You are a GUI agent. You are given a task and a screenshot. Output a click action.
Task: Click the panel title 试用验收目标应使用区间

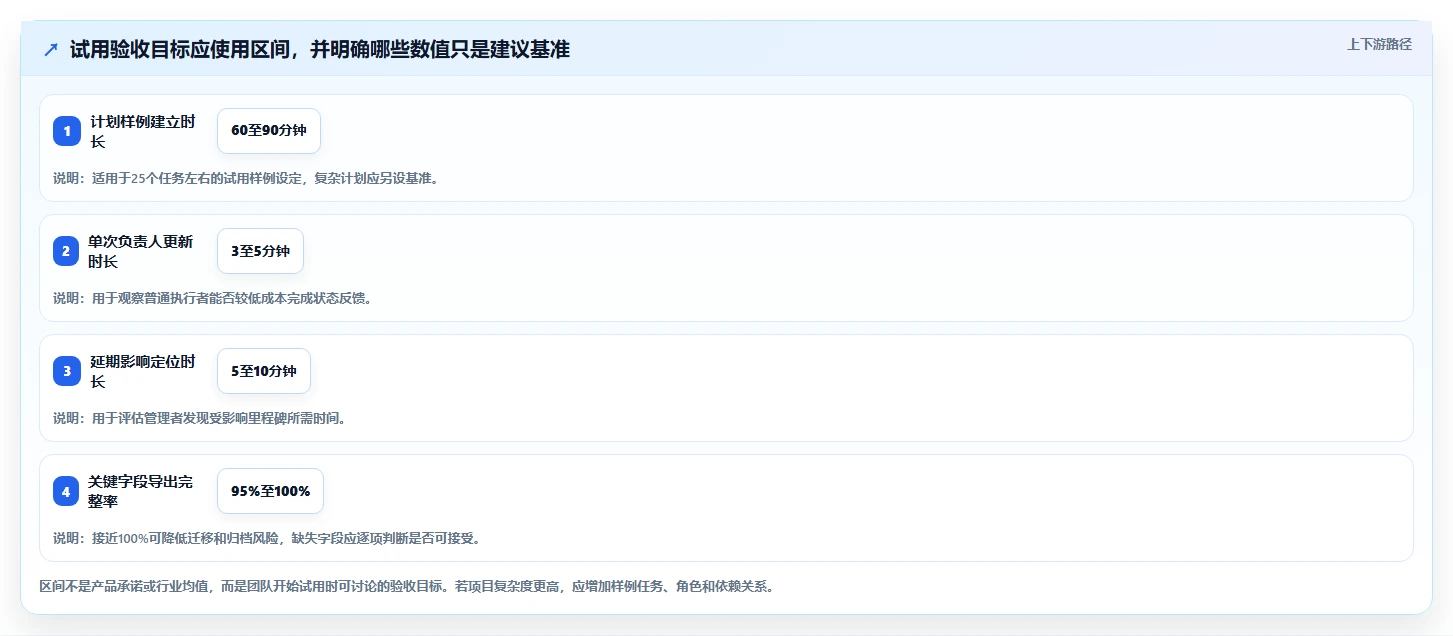320,49
